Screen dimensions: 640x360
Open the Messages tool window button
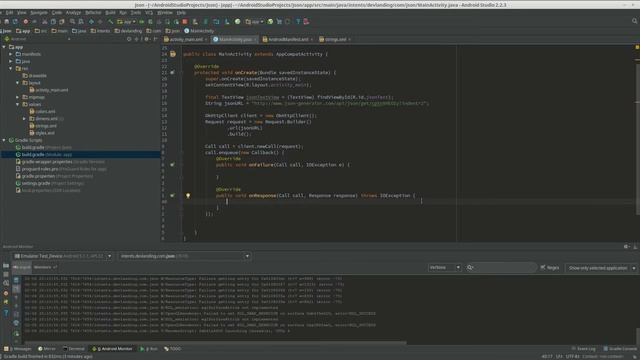click(x=18, y=349)
